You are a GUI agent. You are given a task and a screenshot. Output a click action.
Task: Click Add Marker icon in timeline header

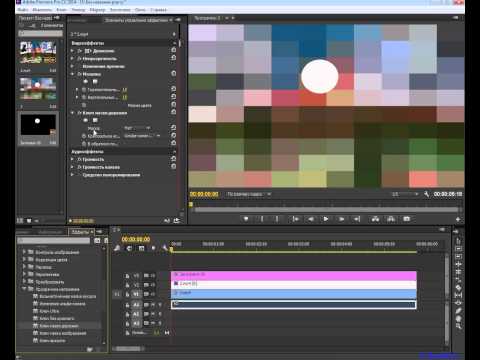pyautogui.click(x=153, y=248)
